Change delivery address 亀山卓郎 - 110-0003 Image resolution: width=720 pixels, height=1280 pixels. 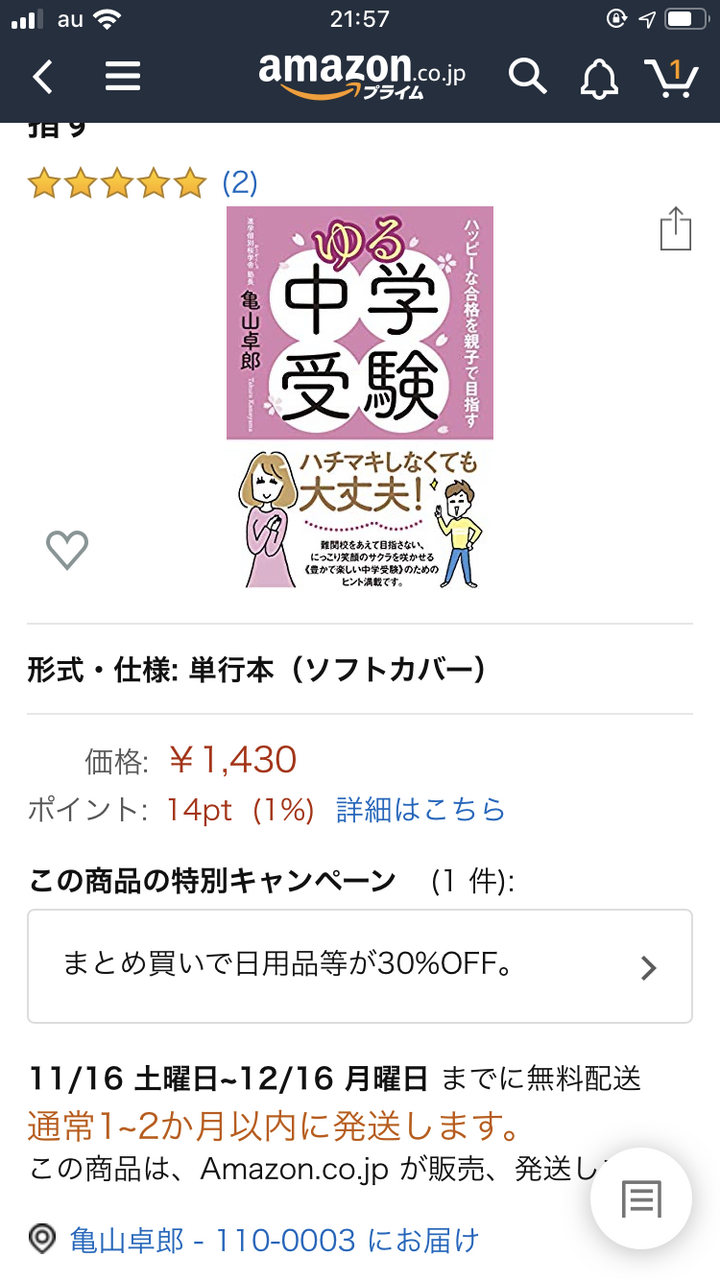(x=274, y=1241)
